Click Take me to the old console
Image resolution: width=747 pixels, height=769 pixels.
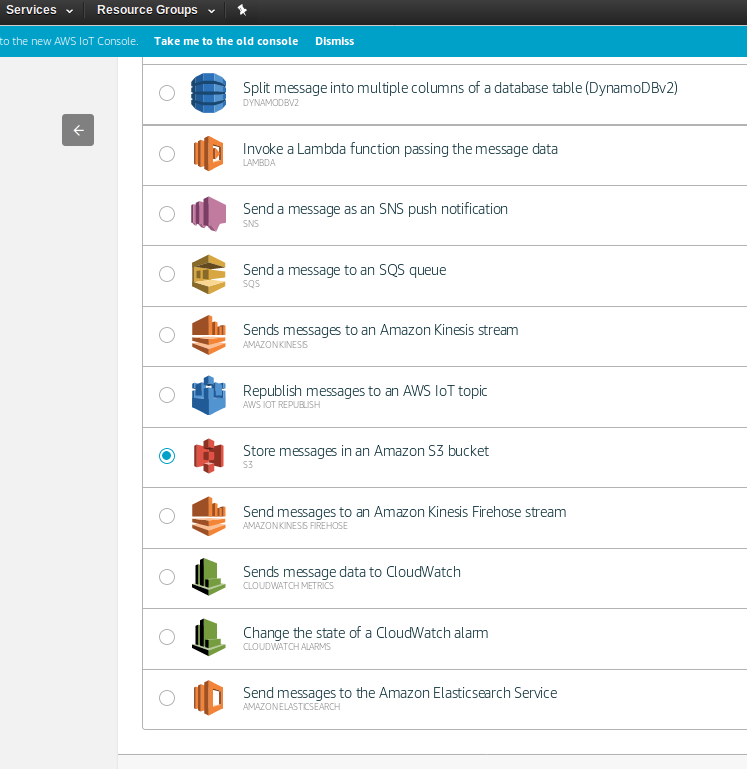[x=226, y=41]
